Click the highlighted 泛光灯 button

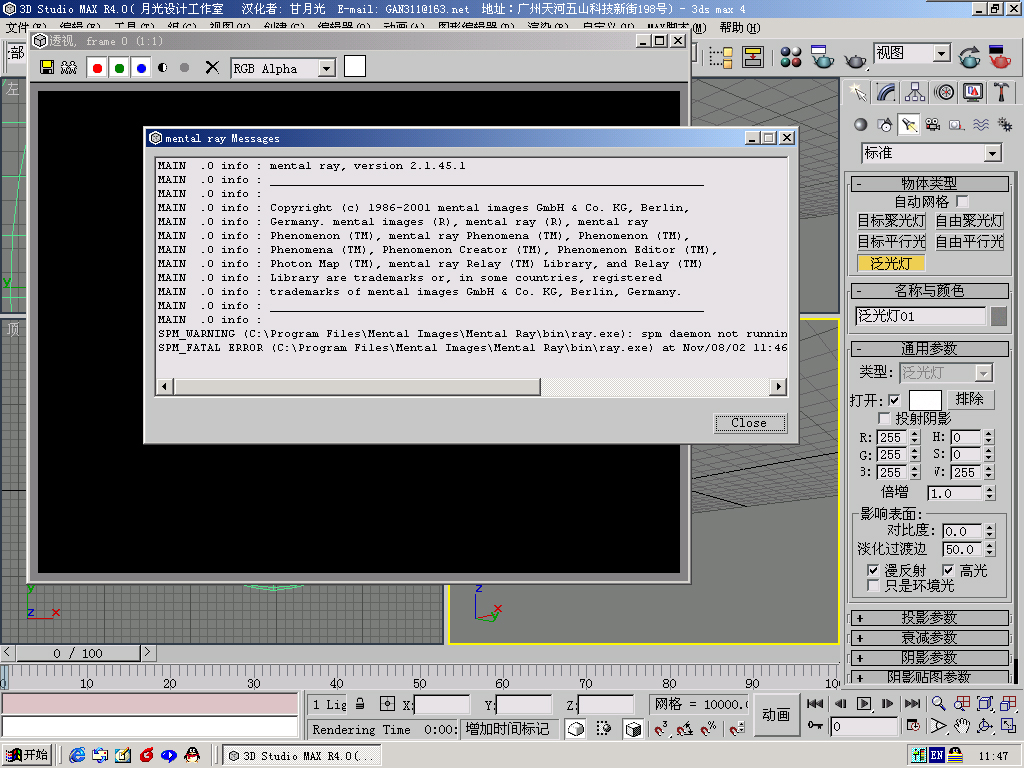pos(891,263)
